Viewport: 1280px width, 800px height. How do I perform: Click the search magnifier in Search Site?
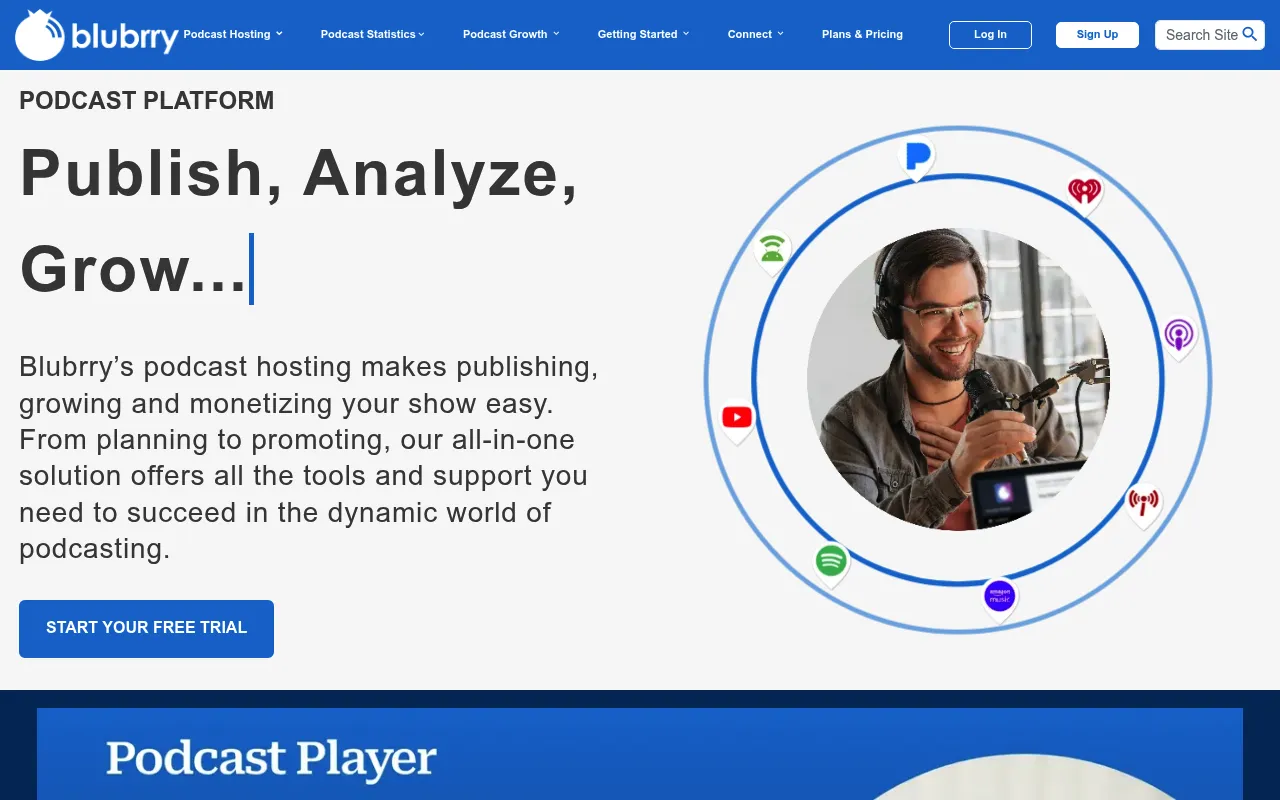tap(1251, 34)
